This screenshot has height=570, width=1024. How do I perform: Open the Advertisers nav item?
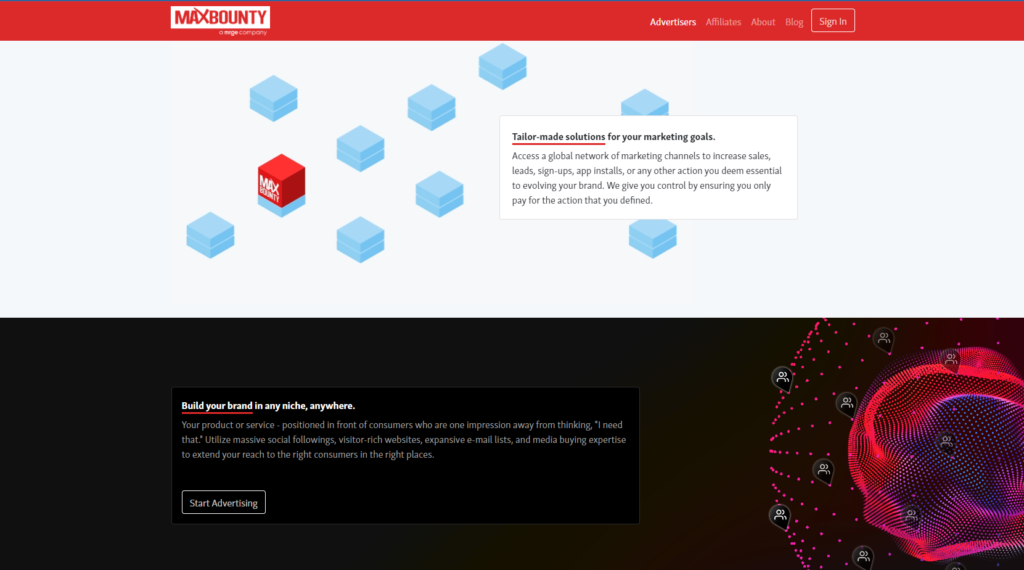(673, 22)
